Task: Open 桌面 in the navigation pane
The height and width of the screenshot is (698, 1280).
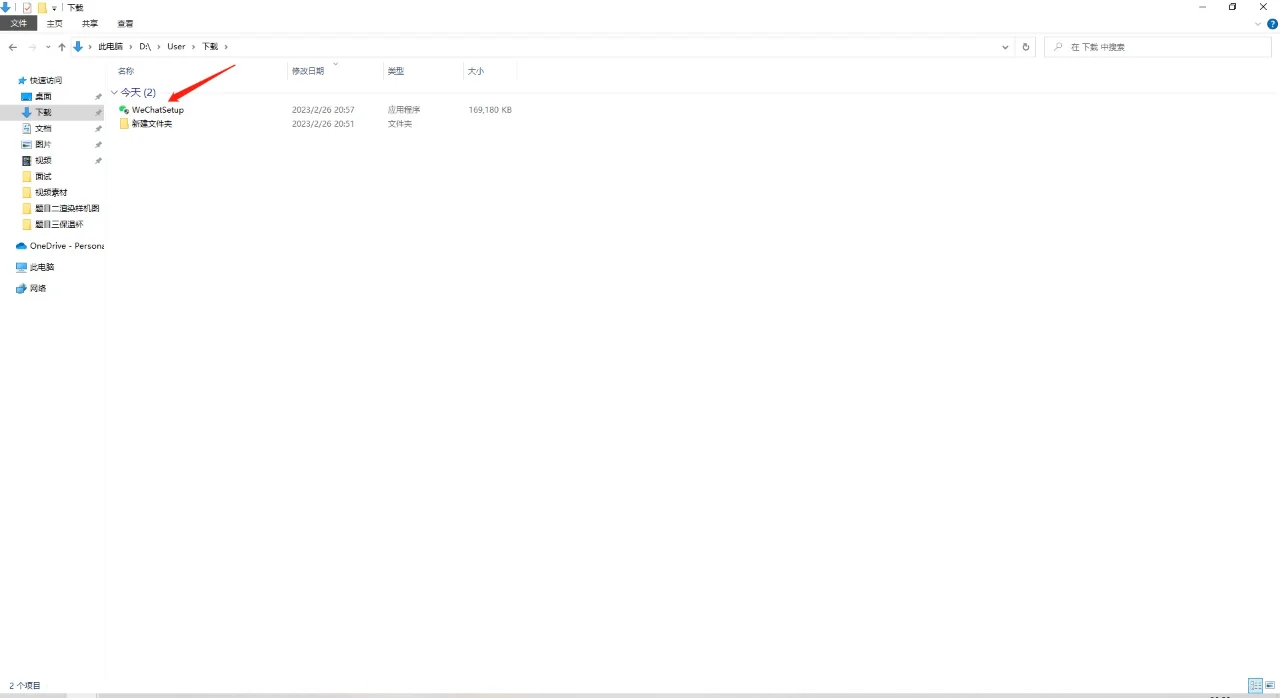Action: click(x=43, y=96)
